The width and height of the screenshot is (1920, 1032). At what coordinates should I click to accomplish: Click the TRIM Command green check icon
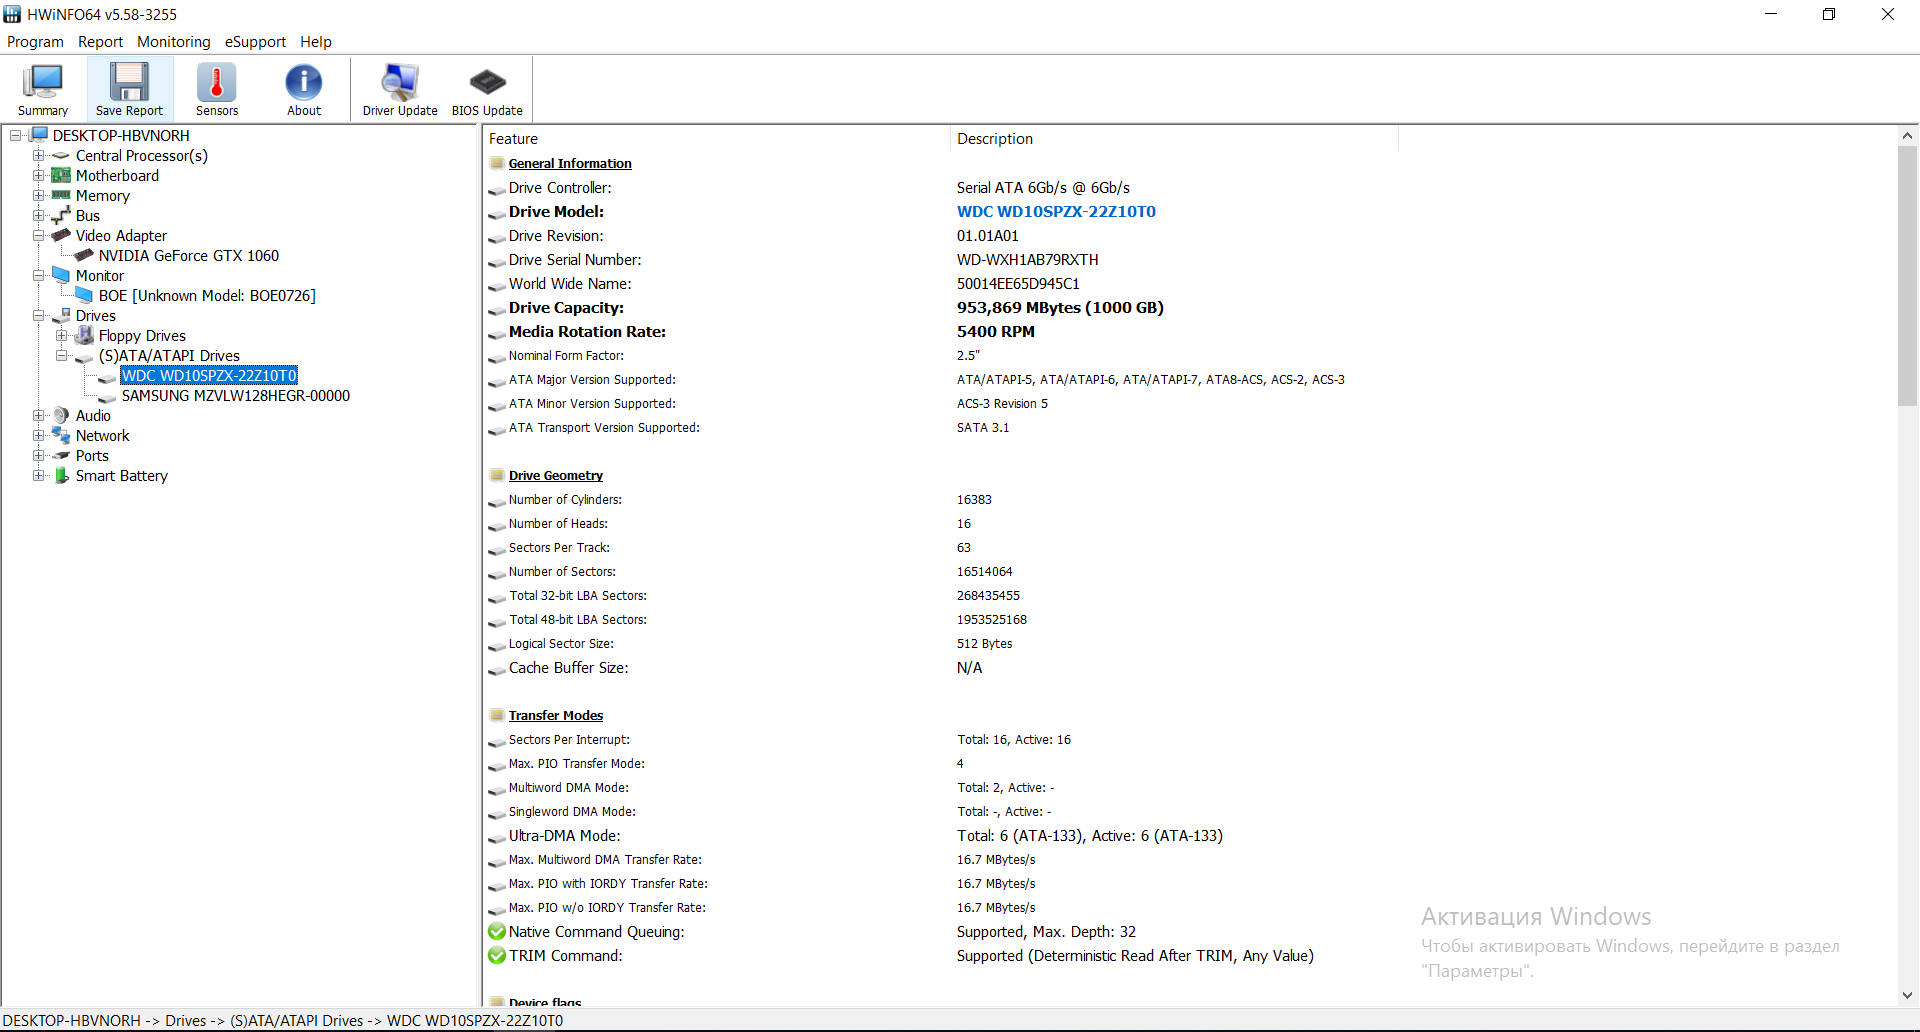(497, 956)
